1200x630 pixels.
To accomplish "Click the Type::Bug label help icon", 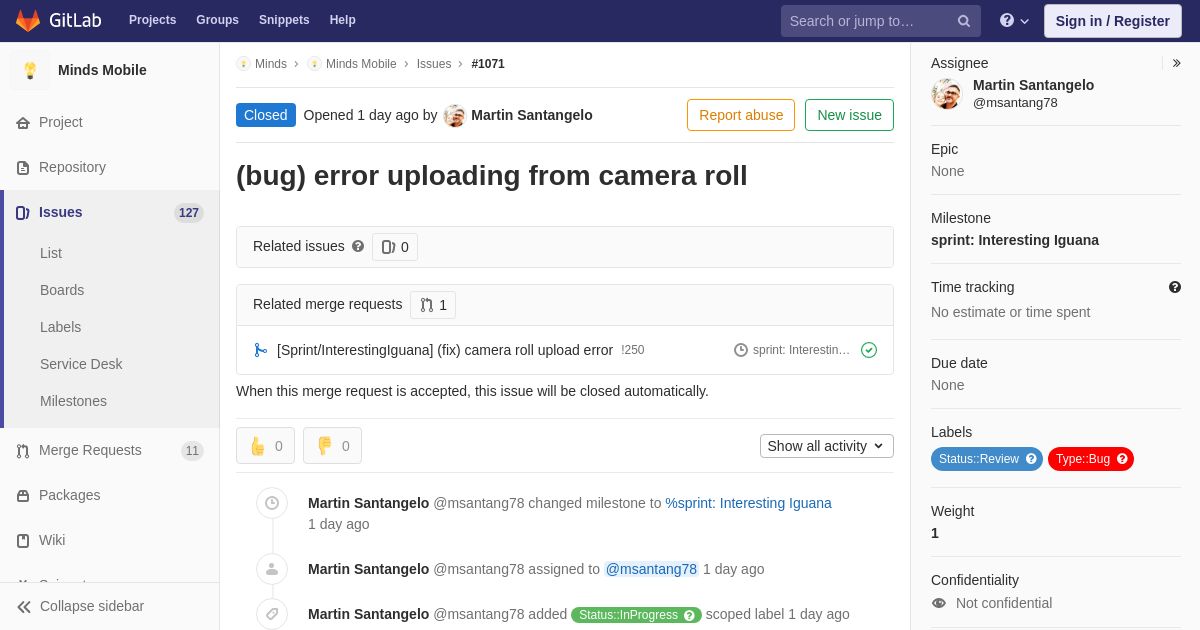I will [1122, 459].
